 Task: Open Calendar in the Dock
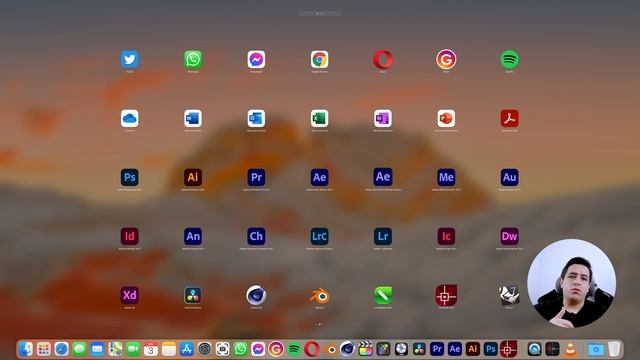click(151, 349)
